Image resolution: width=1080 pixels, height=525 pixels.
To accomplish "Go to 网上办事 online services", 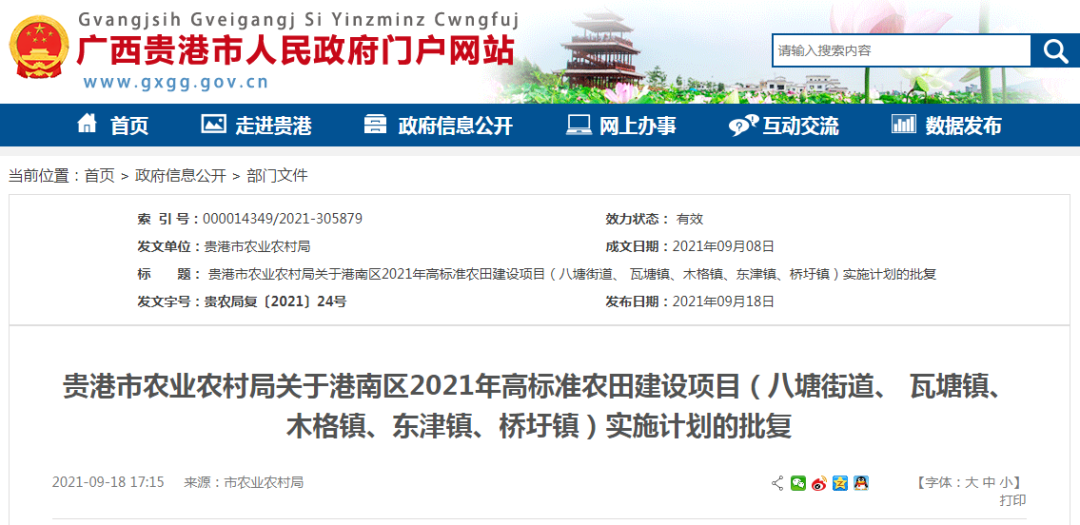I will [x=621, y=125].
